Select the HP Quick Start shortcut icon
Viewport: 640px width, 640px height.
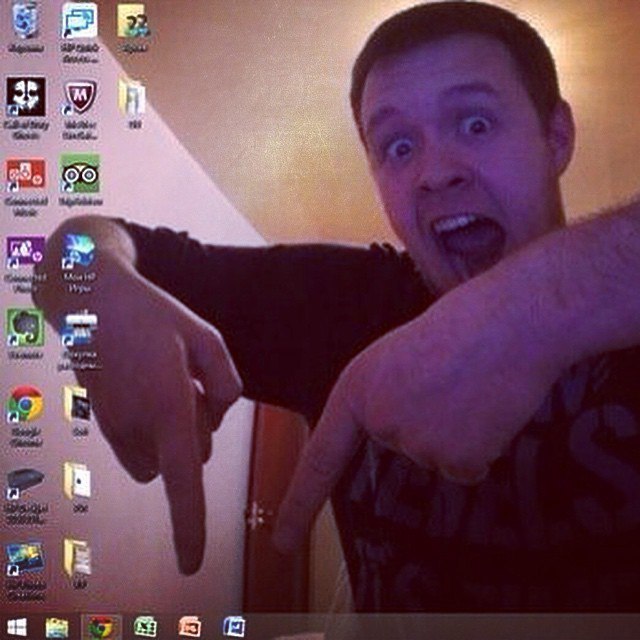point(79,20)
